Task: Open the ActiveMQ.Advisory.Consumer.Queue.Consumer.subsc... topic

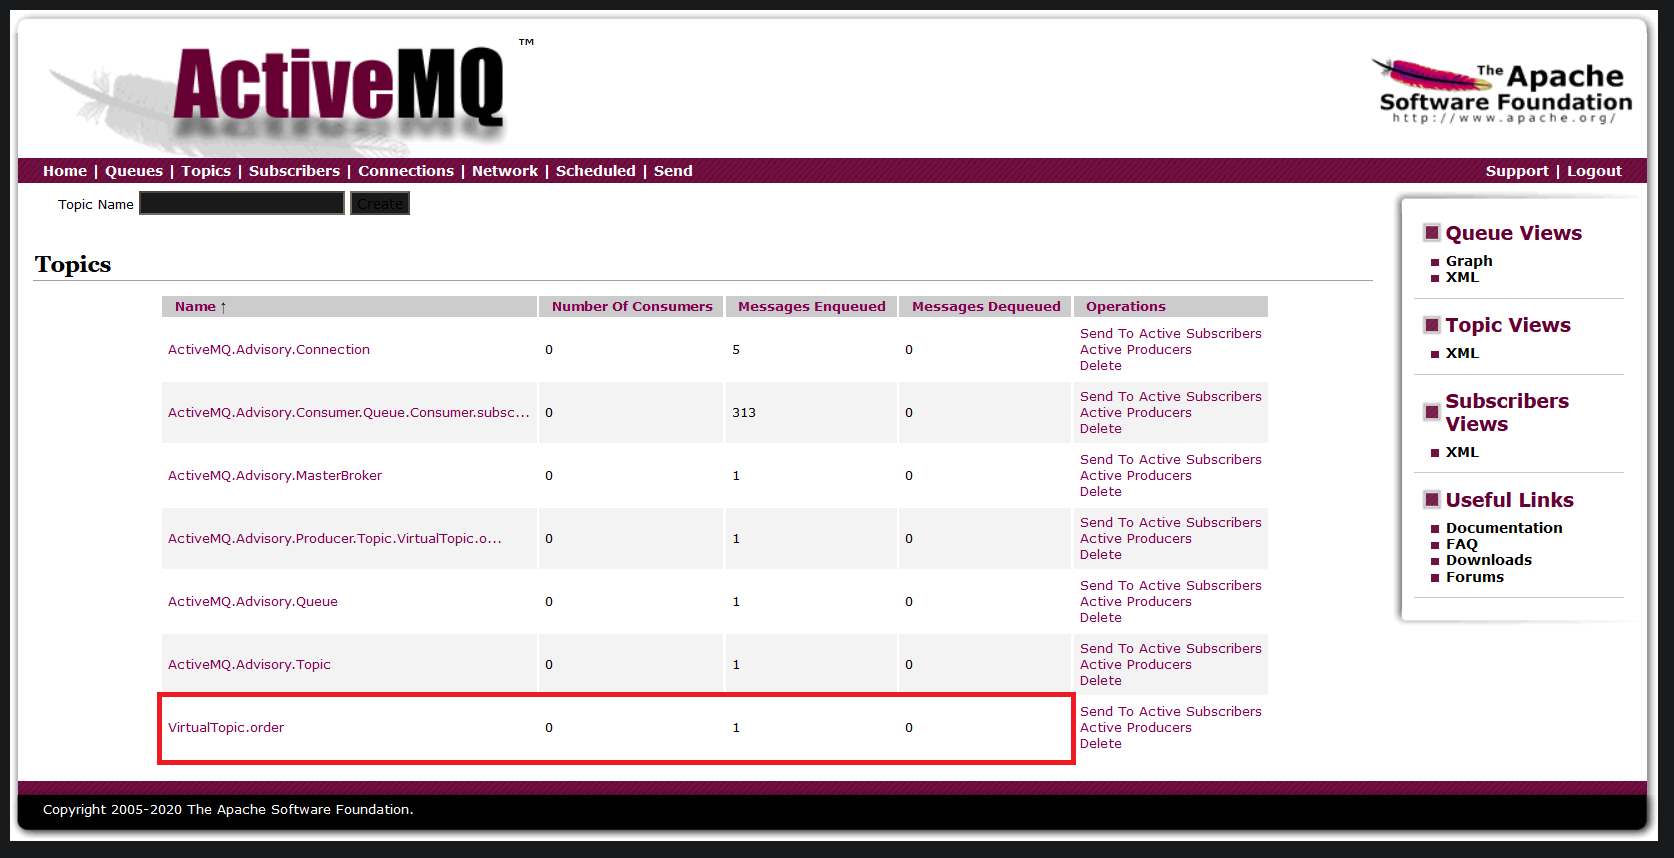Action: pyautogui.click(x=349, y=413)
